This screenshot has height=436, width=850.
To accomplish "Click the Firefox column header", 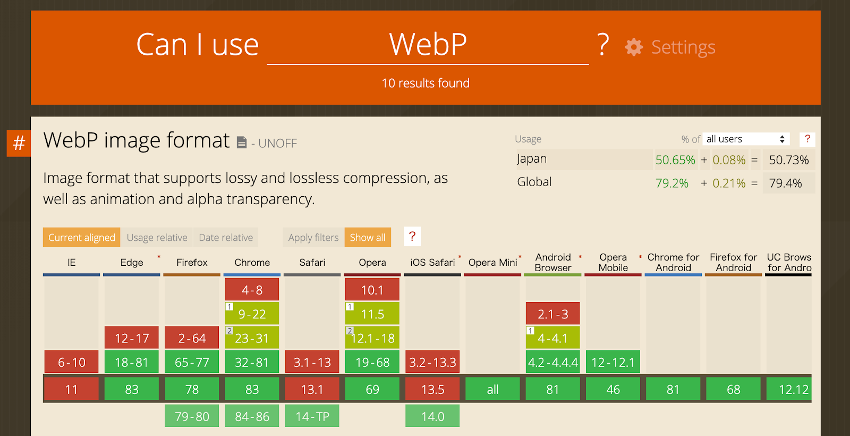I will 192,263.
